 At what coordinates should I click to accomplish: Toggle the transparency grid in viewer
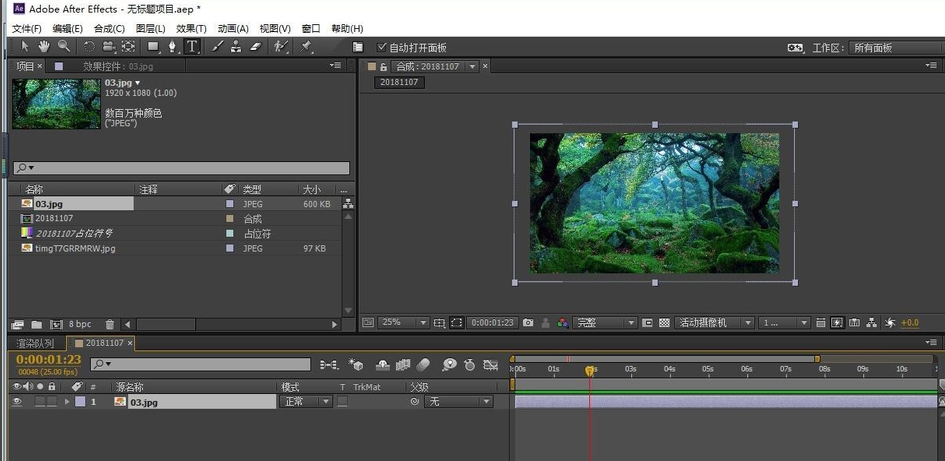pyautogui.click(x=664, y=322)
